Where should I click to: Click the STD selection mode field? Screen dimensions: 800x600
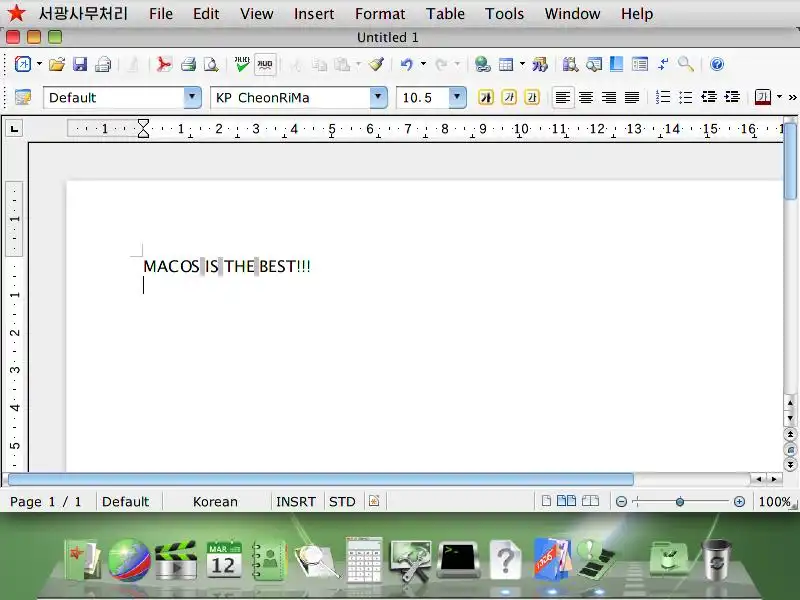pos(342,502)
